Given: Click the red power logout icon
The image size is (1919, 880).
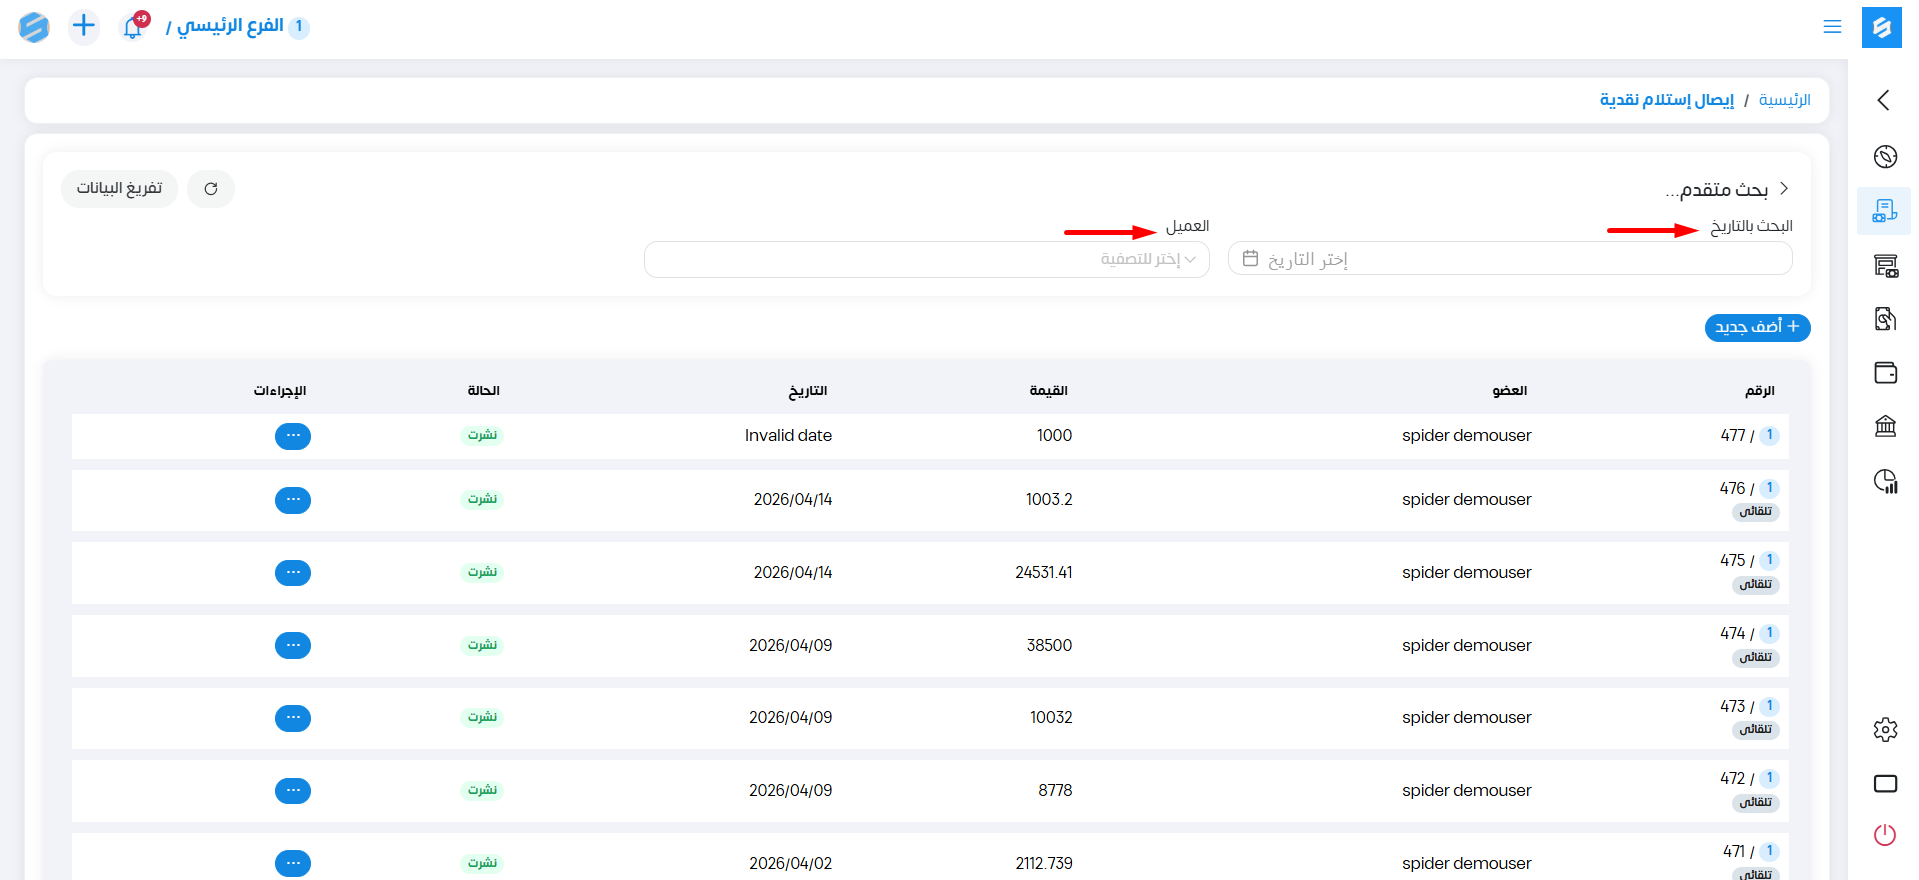Looking at the screenshot, I should coord(1885,835).
